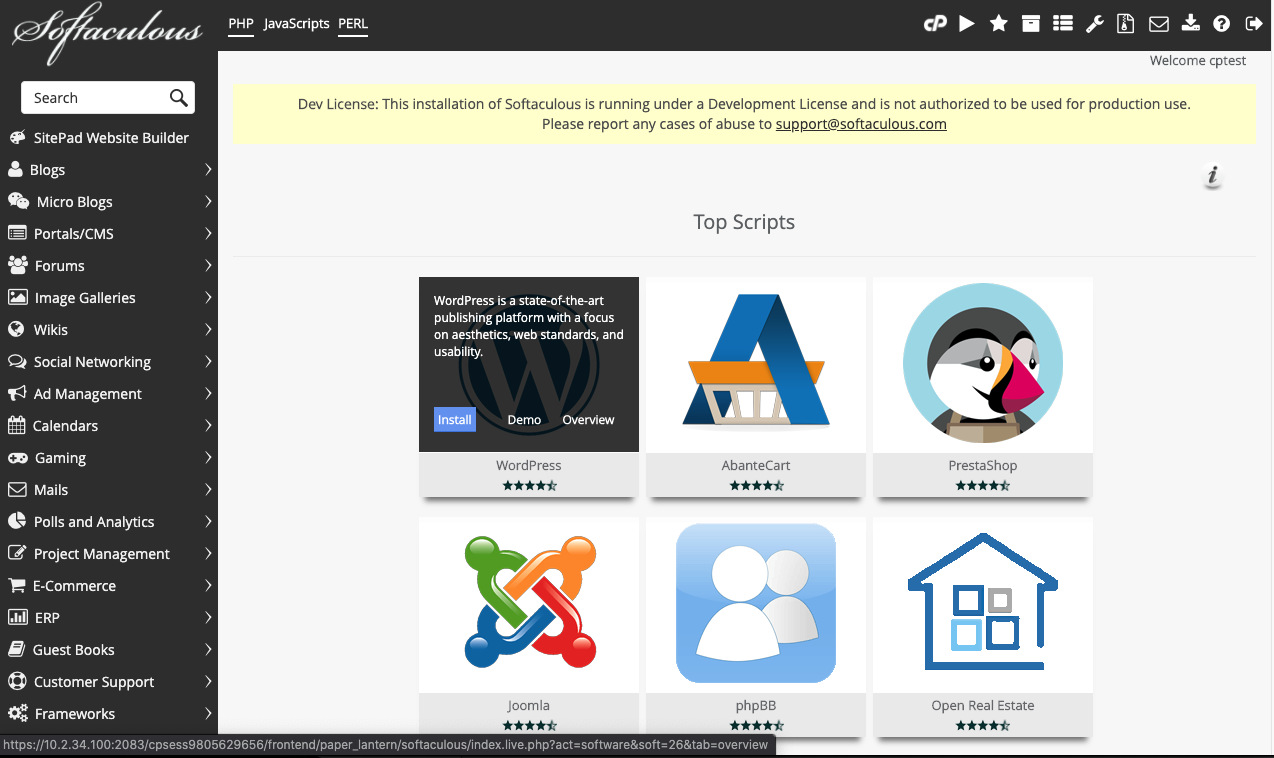Screen dimensions: 1274x758
Task: Expand the E-Commerce category
Action: [x=74, y=586]
